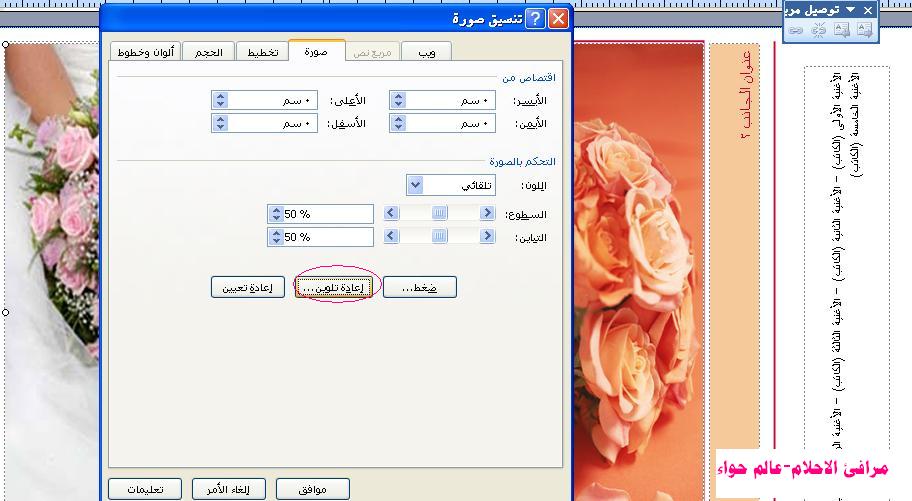The width and height of the screenshot is (912, 501).
Task: Click the brightness slider right arrow
Action: click(x=487, y=213)
